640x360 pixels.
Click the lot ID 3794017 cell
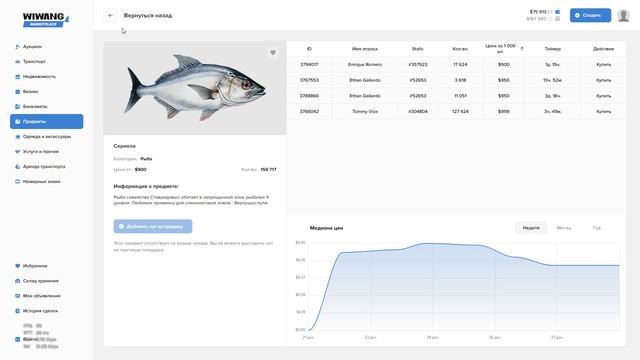pyautogui.click(x=309, y=64)
